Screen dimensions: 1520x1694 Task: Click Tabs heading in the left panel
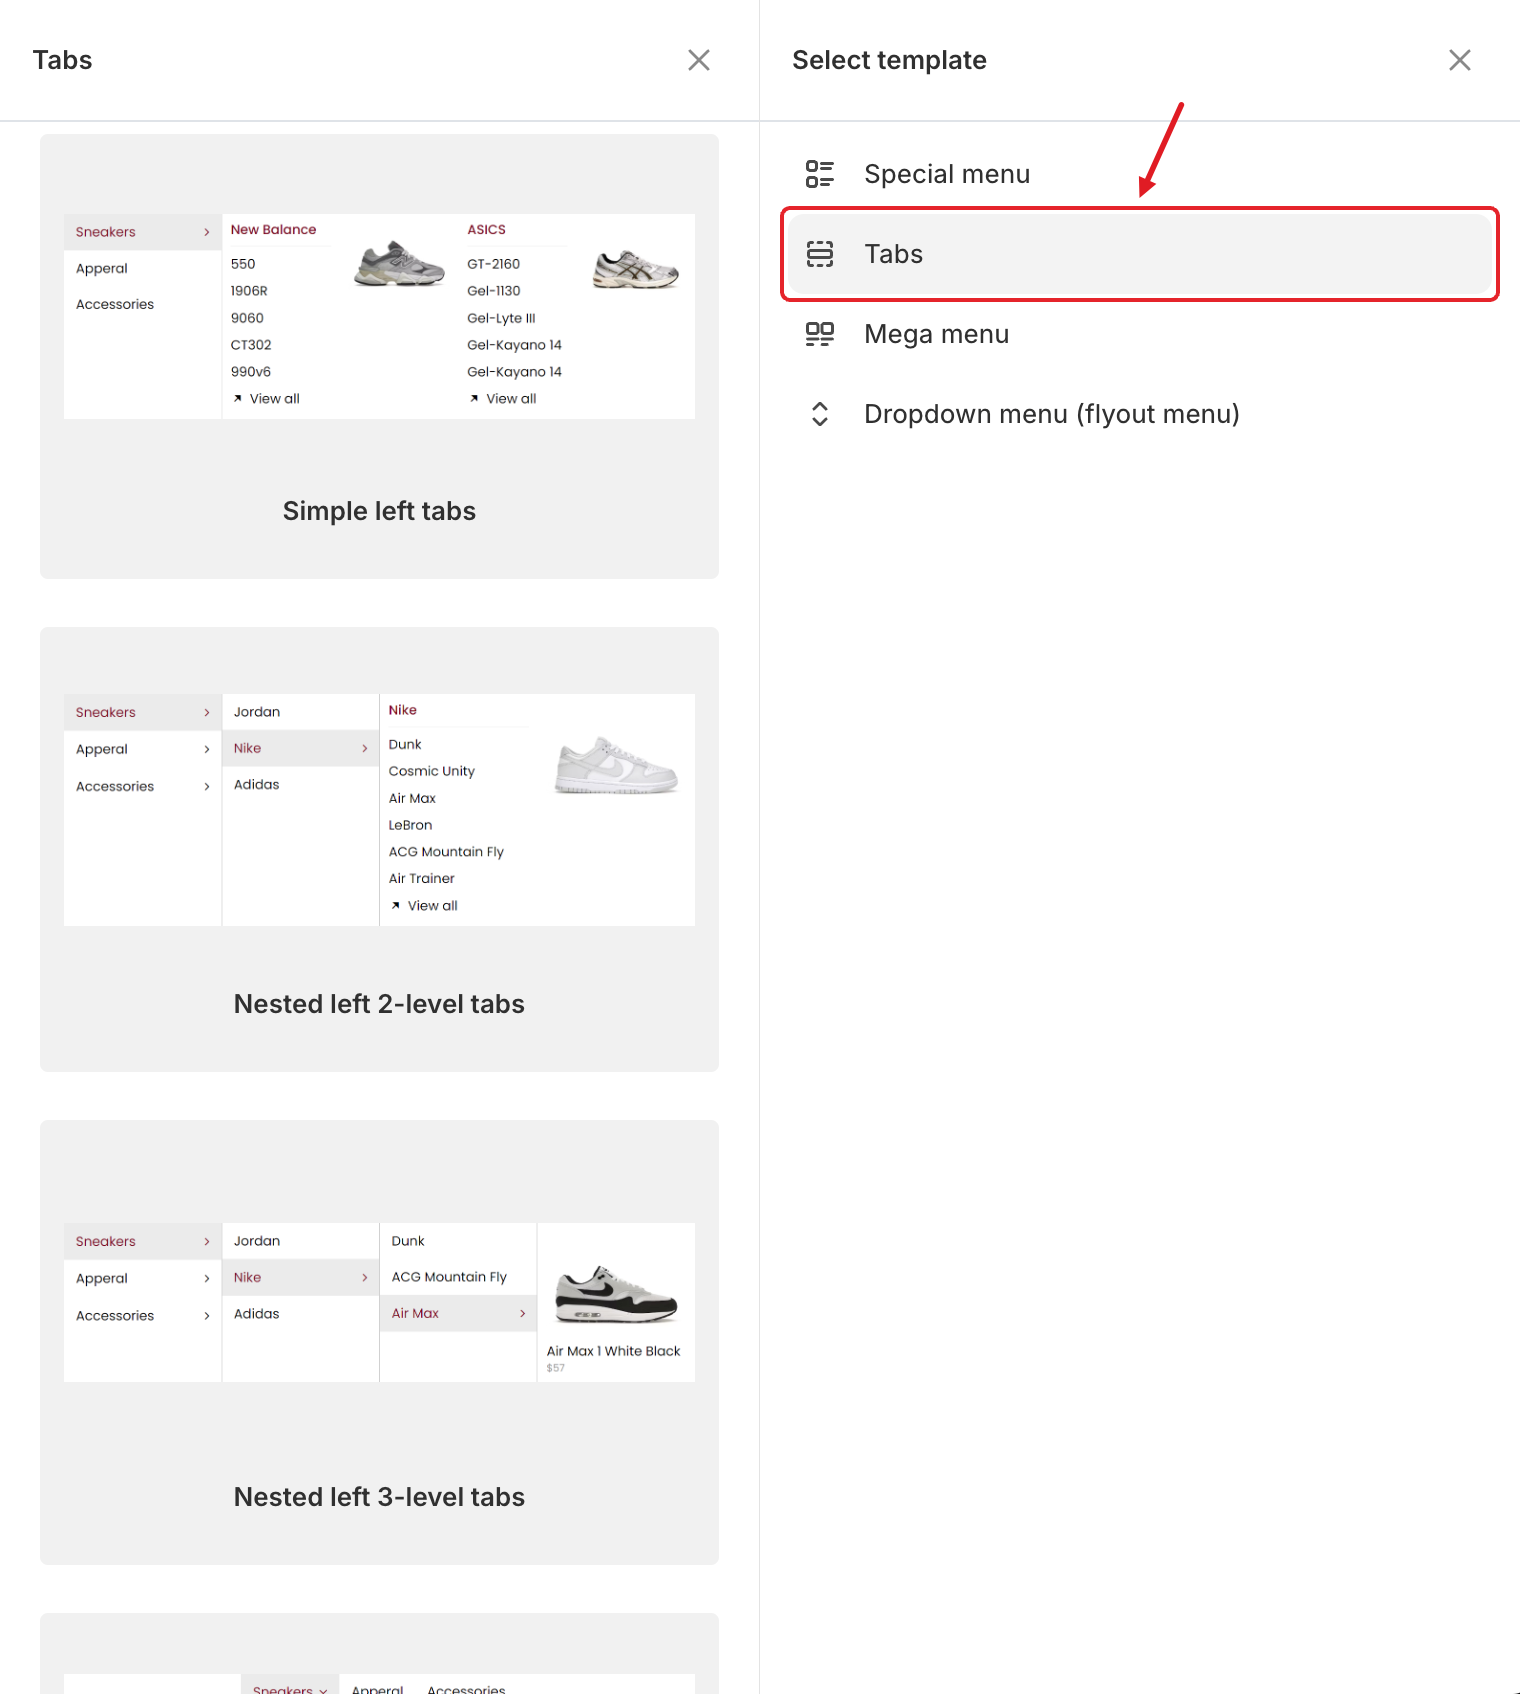[x=62, y=60]
